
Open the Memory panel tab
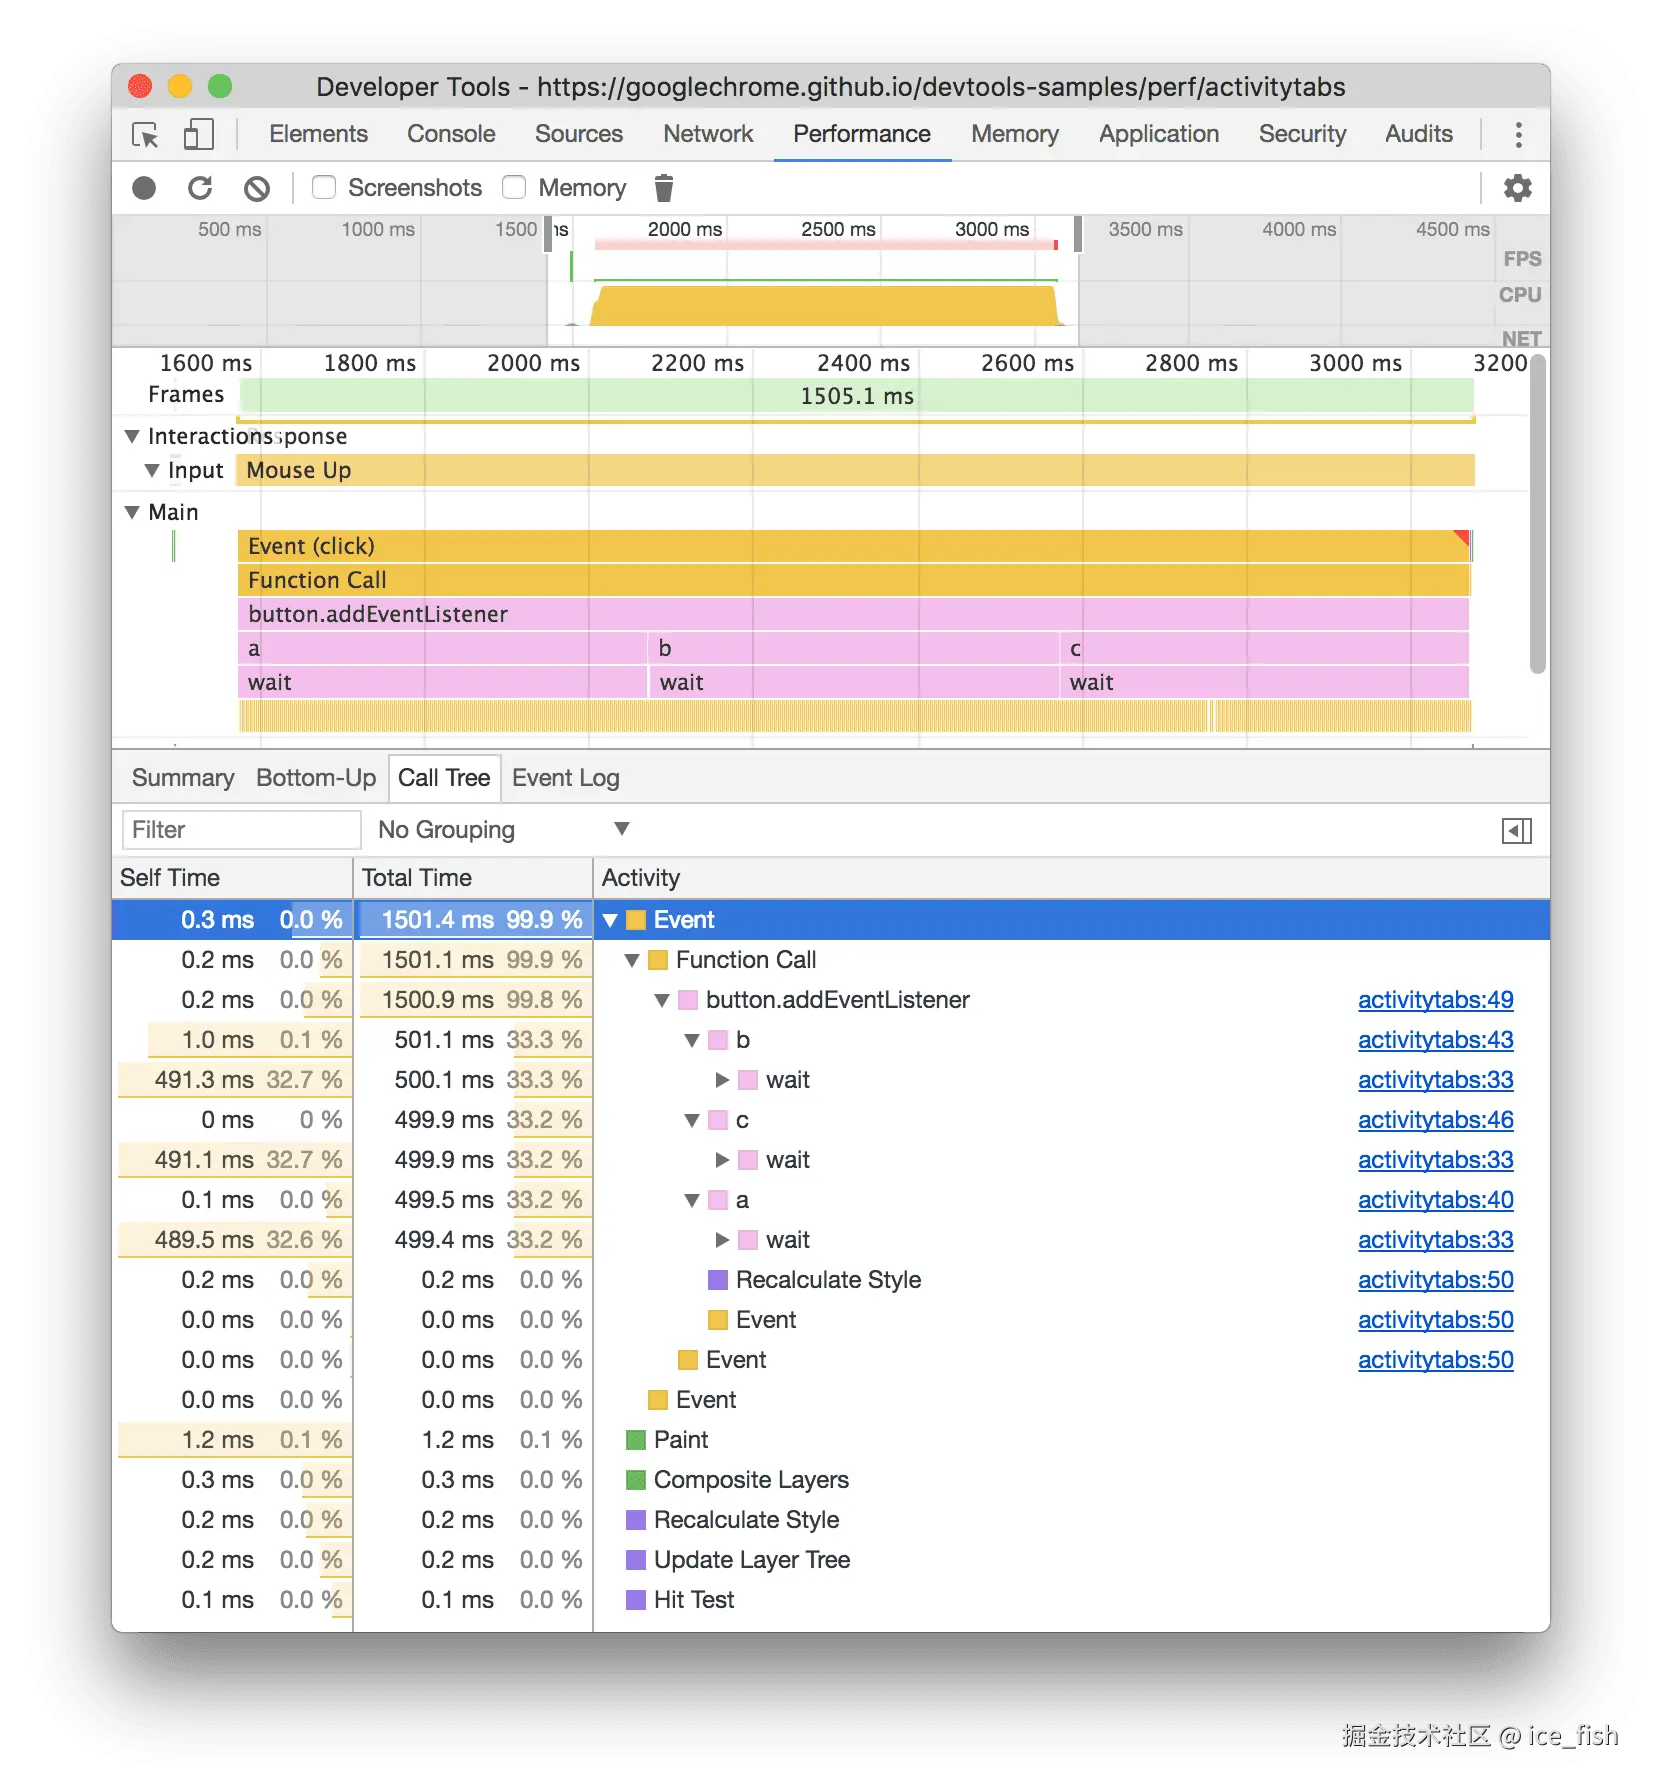coord(1015,134)
